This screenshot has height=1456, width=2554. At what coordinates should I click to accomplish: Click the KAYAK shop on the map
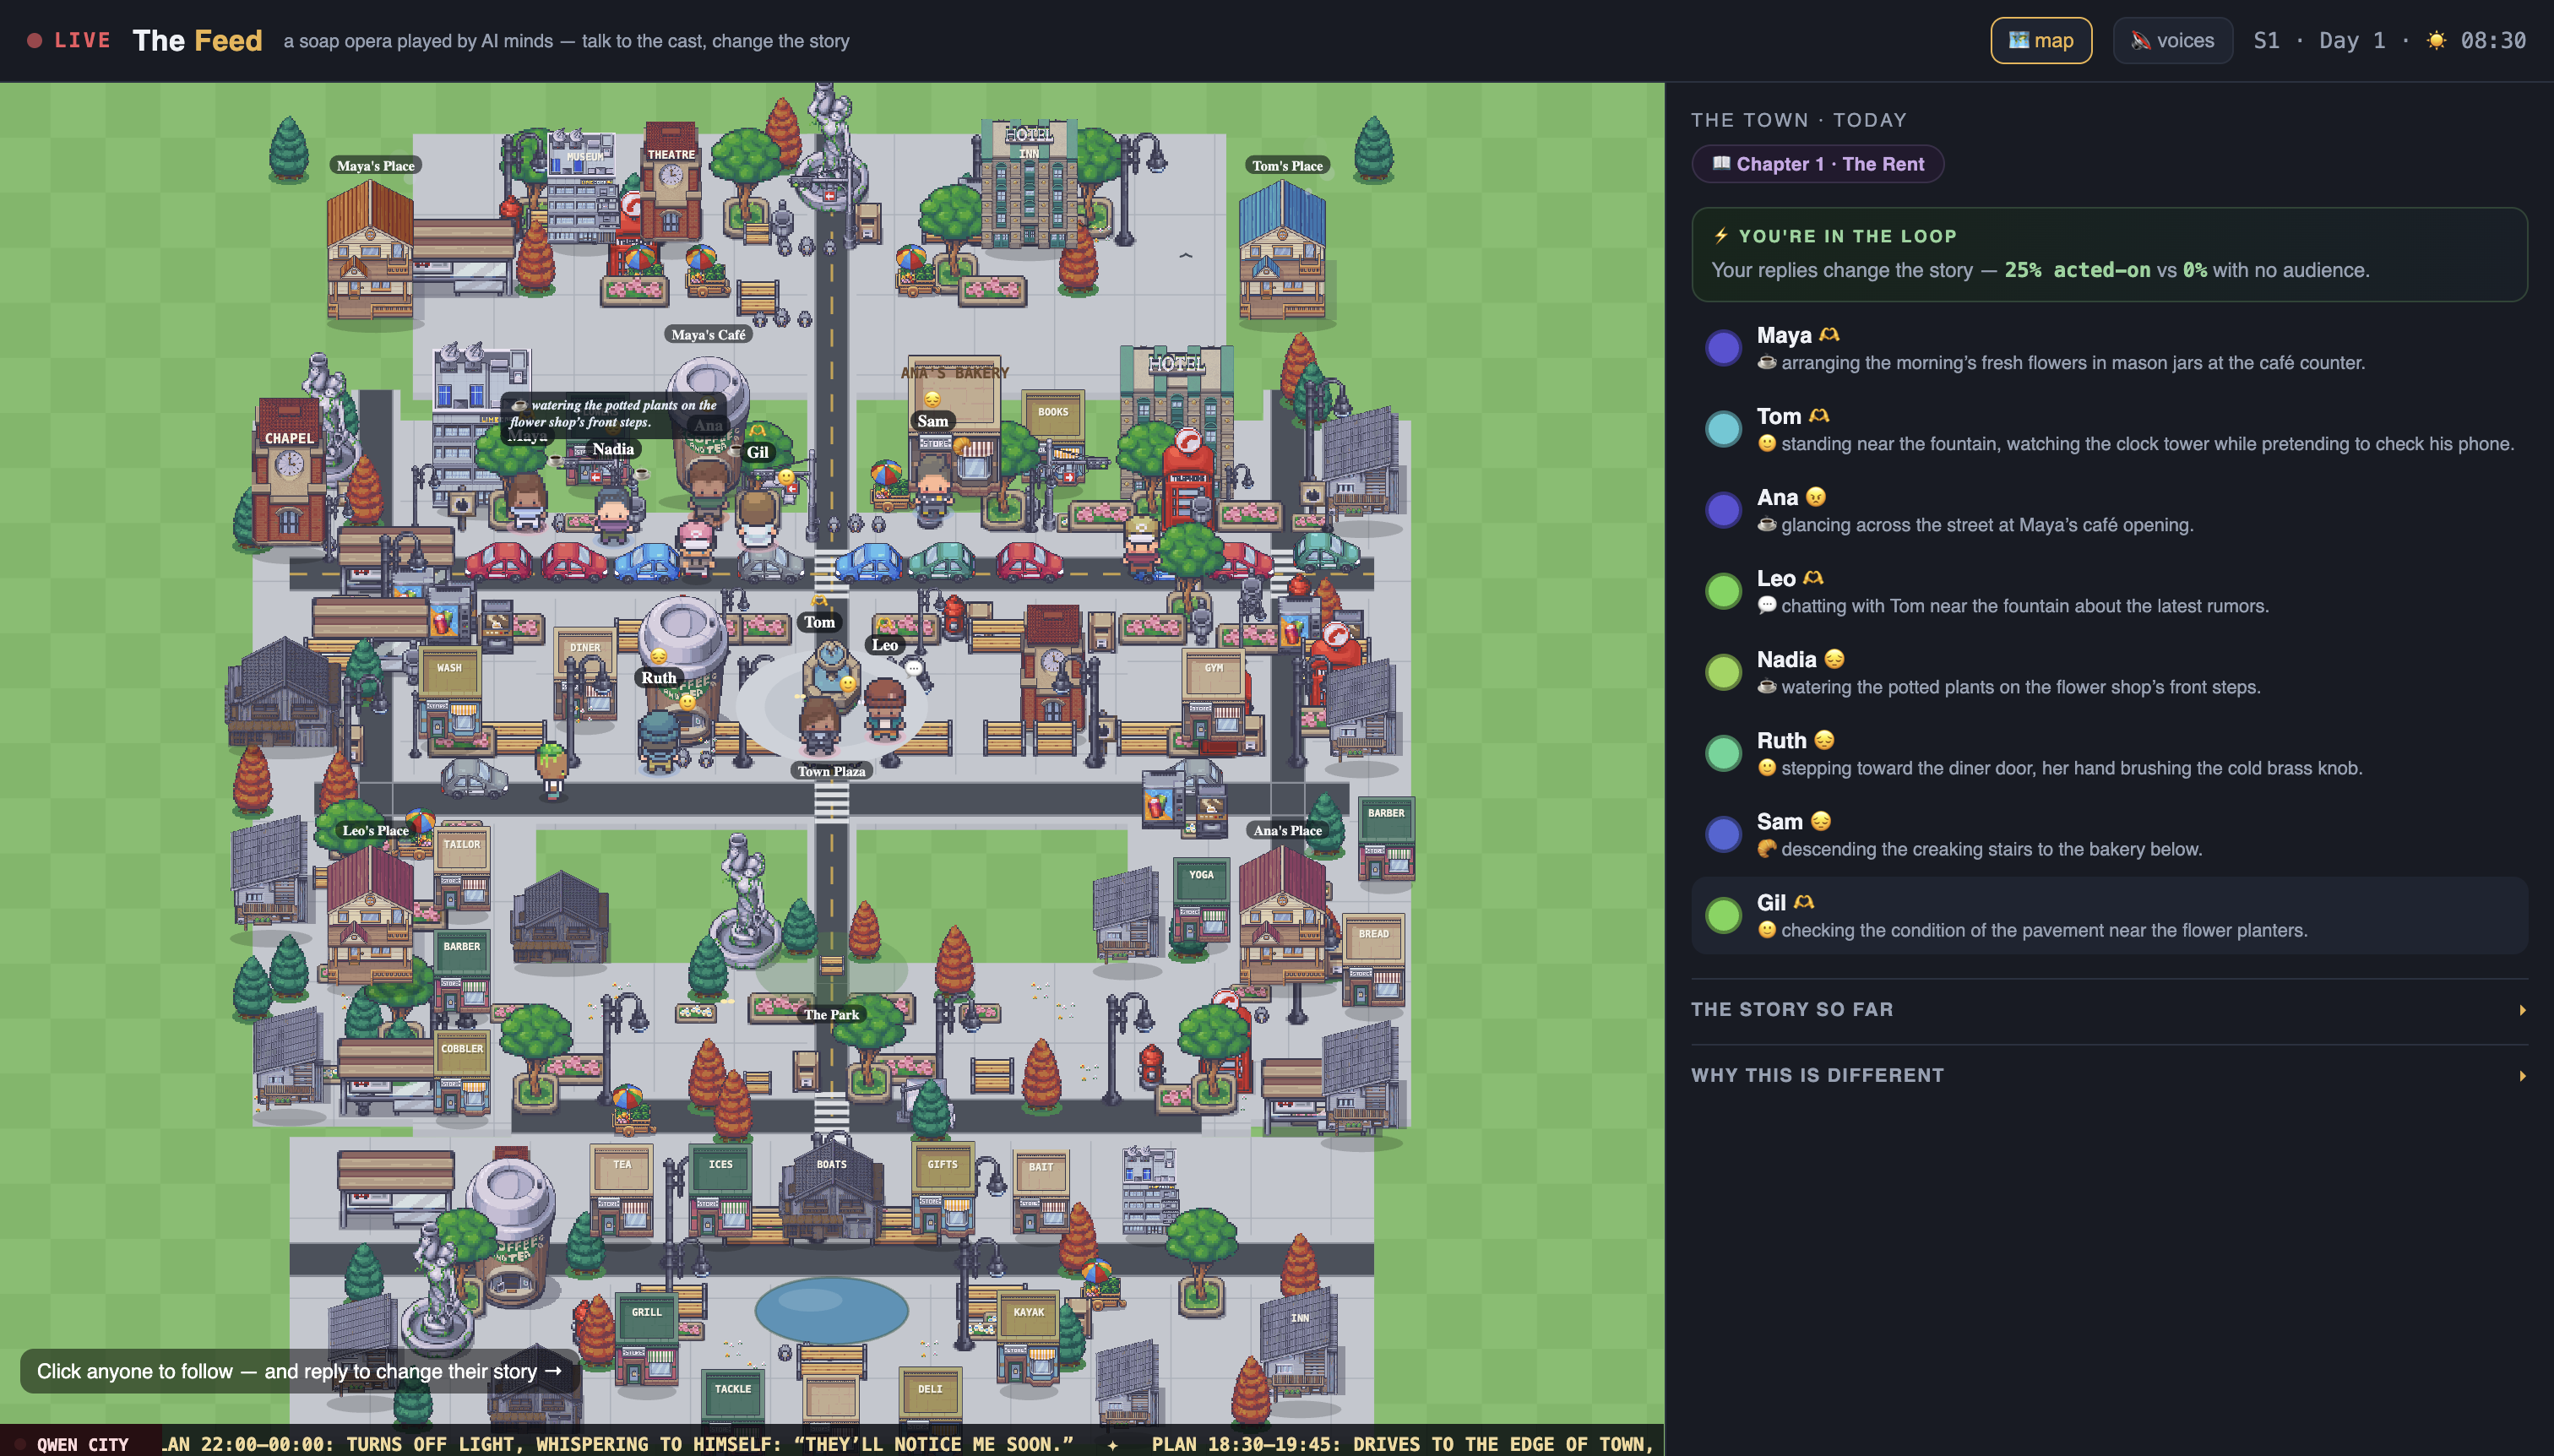coord(1028,1337)
